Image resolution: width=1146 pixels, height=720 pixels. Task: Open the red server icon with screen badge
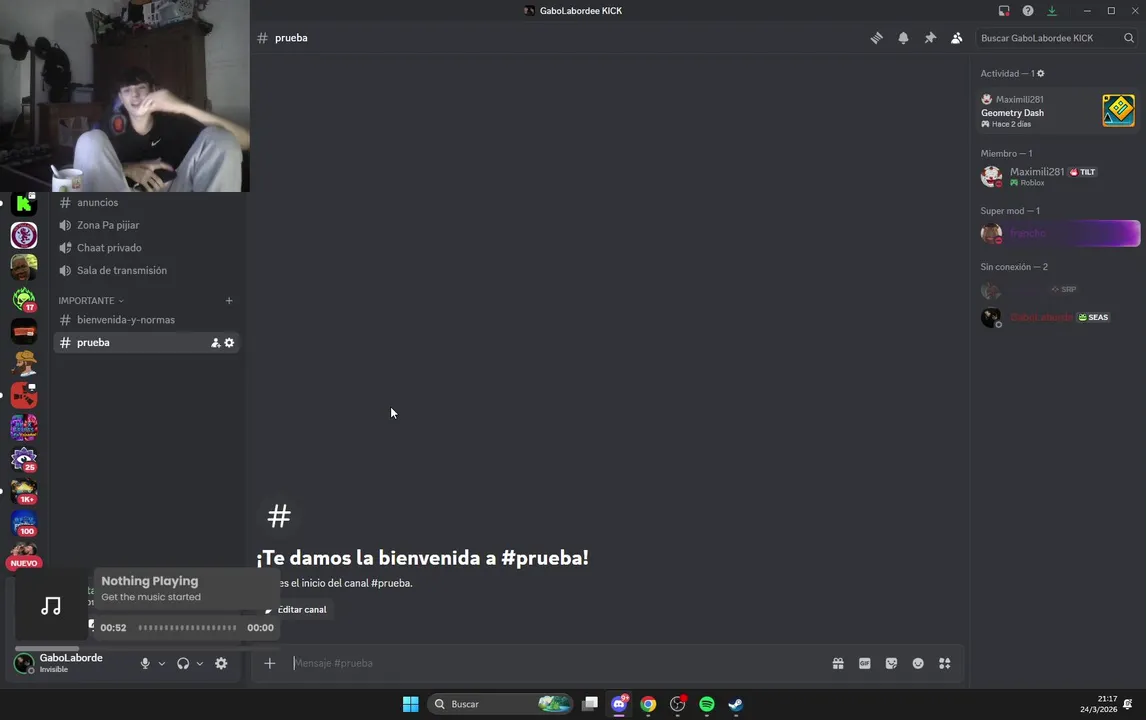pos(24,395)
